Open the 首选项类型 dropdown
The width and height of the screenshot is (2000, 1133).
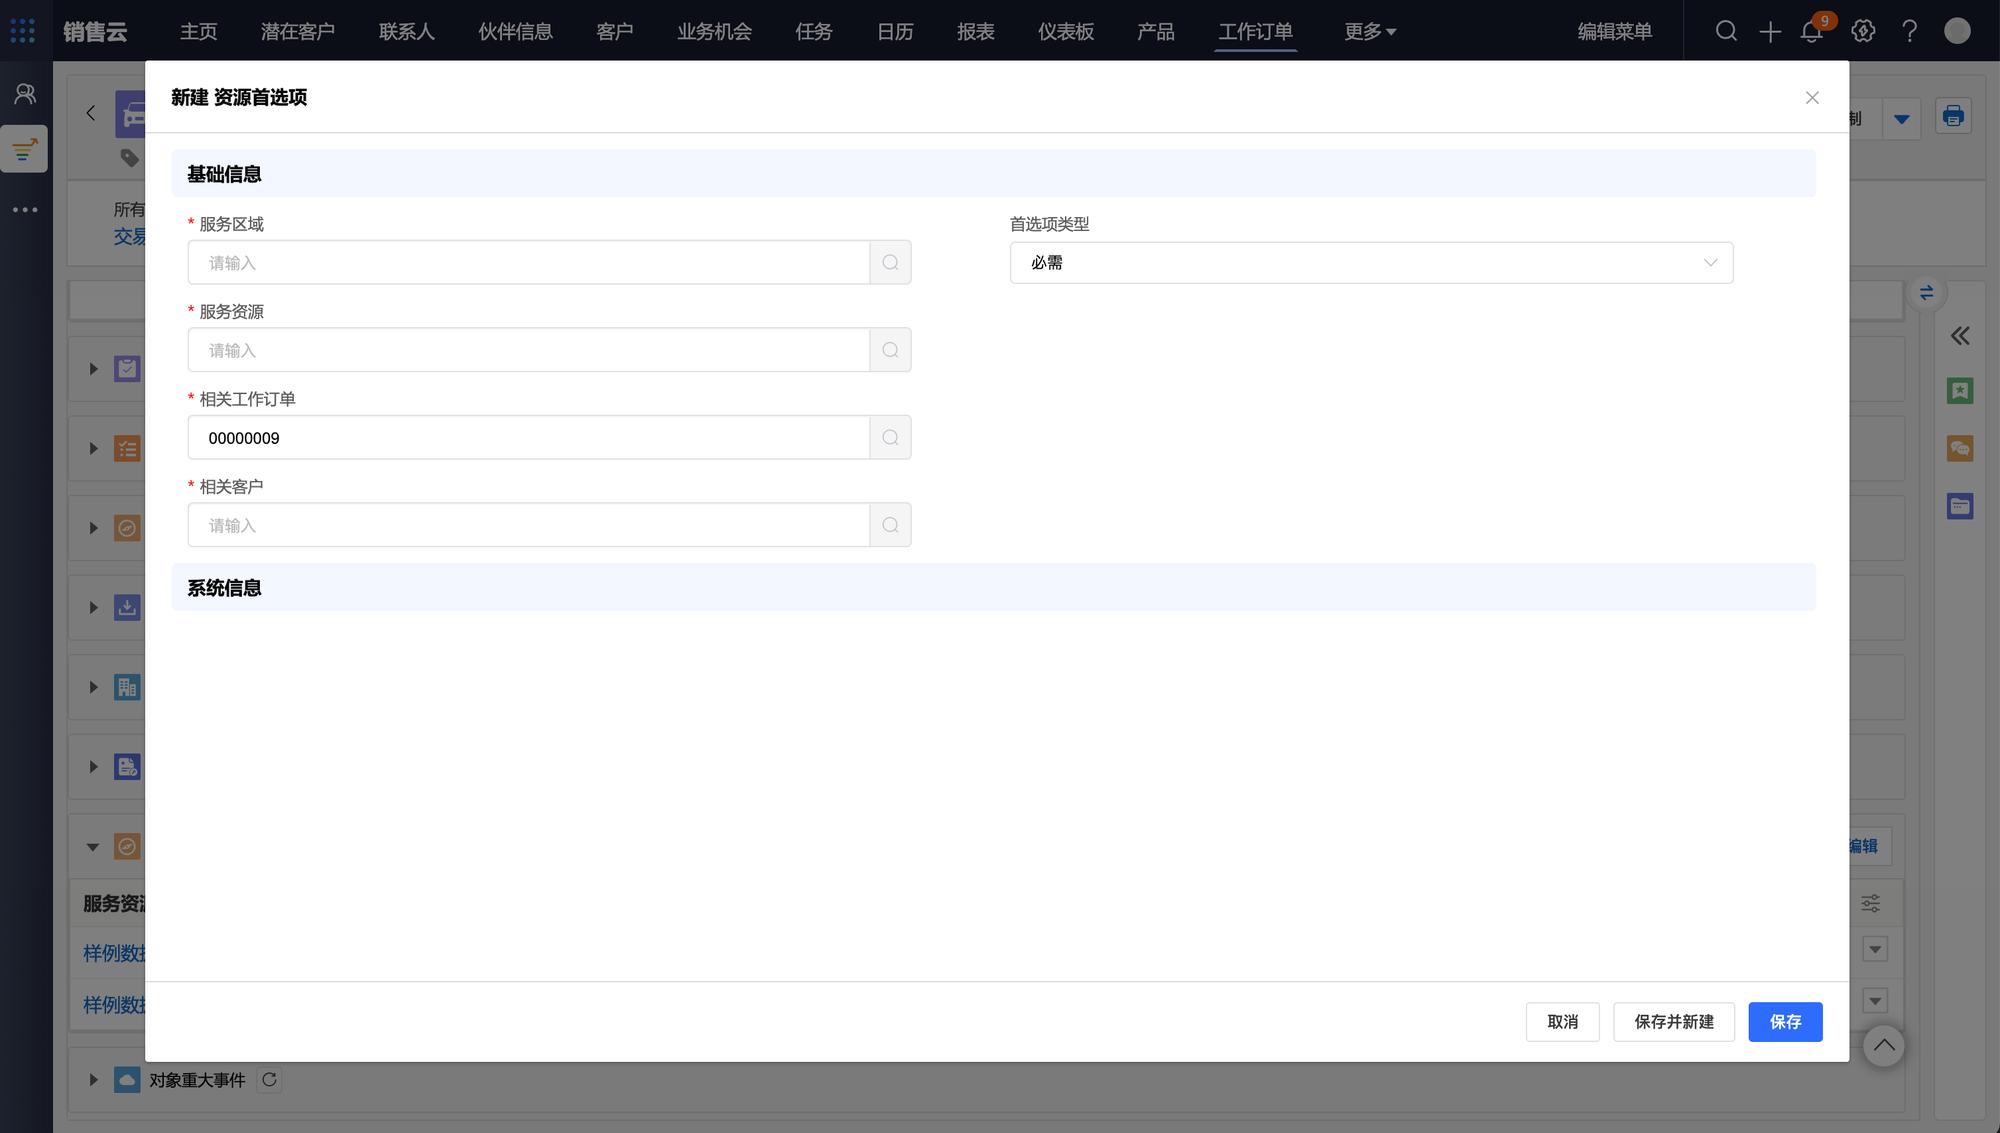pyautogui.click(x=1371, y=263)
